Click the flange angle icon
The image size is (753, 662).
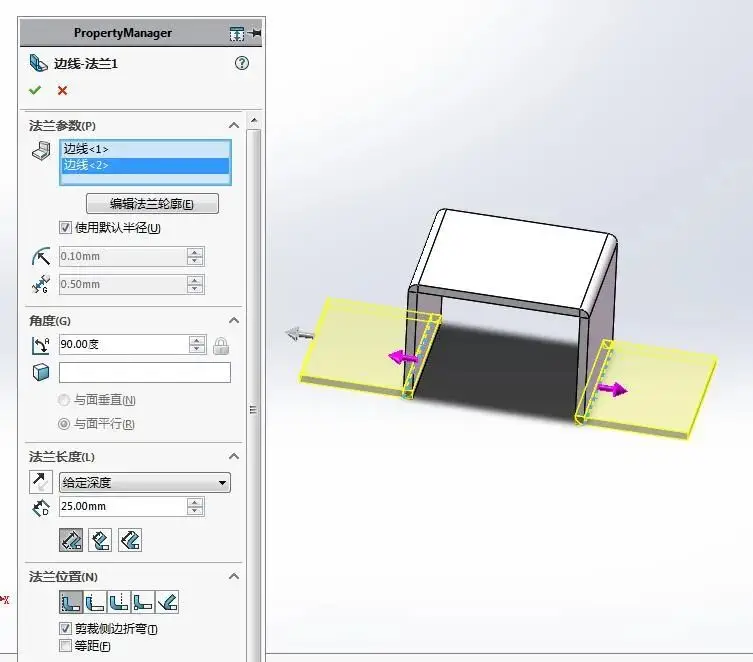[40, 345]
